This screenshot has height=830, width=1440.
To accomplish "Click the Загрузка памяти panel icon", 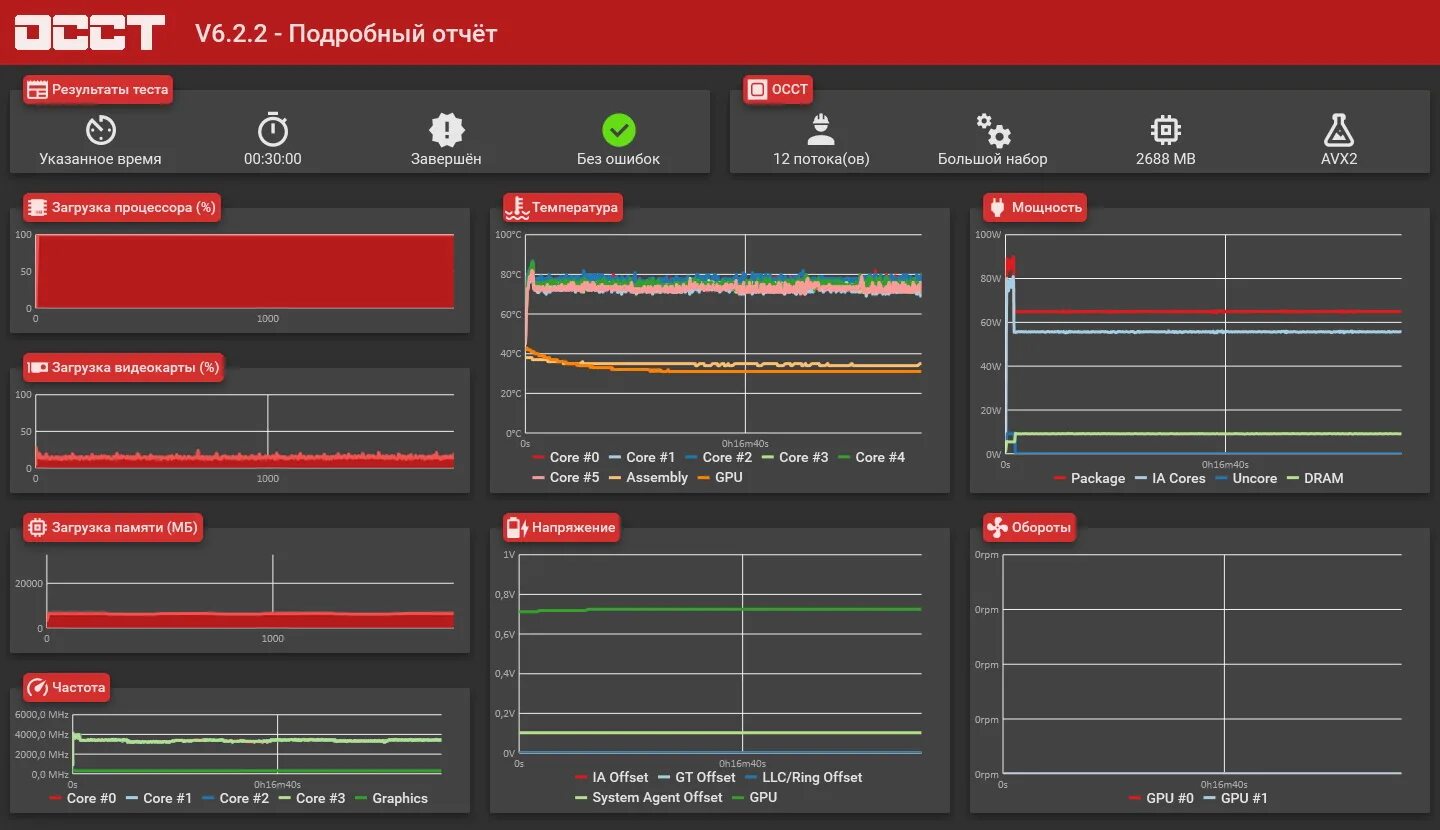I will pyautogui.click(x=37, y=528).
